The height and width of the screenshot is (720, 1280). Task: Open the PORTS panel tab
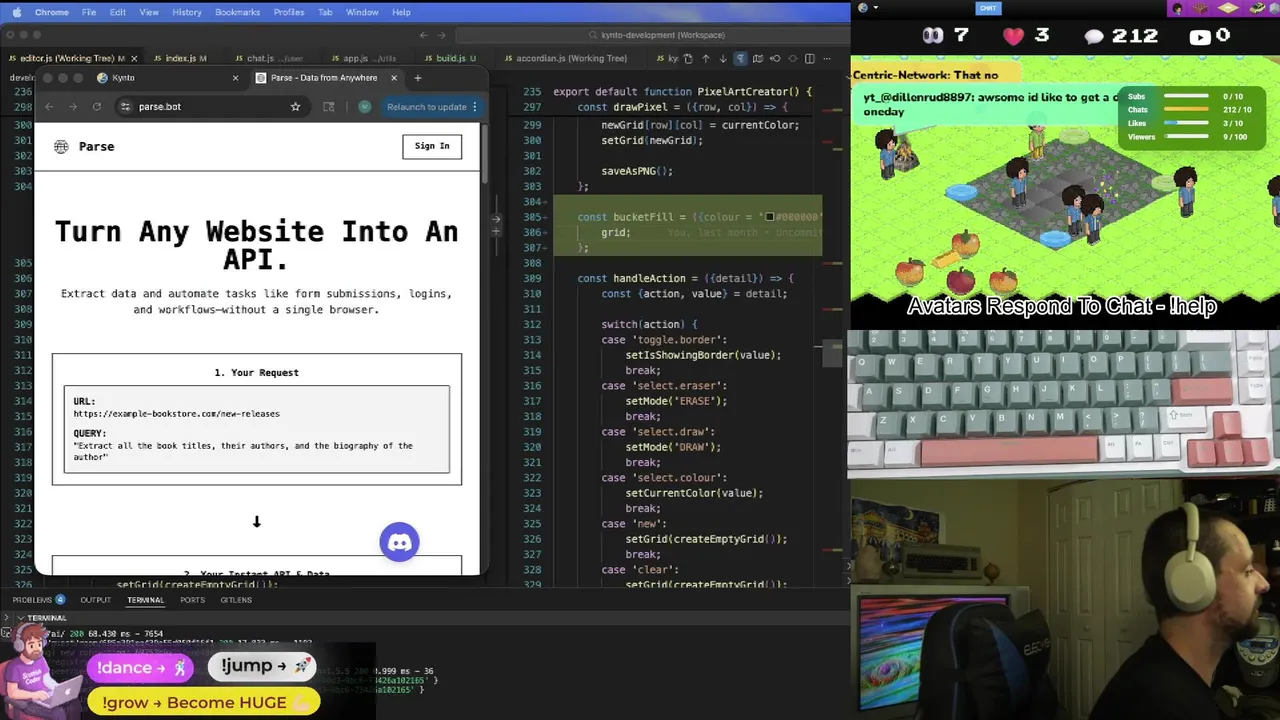click(192, 600)
